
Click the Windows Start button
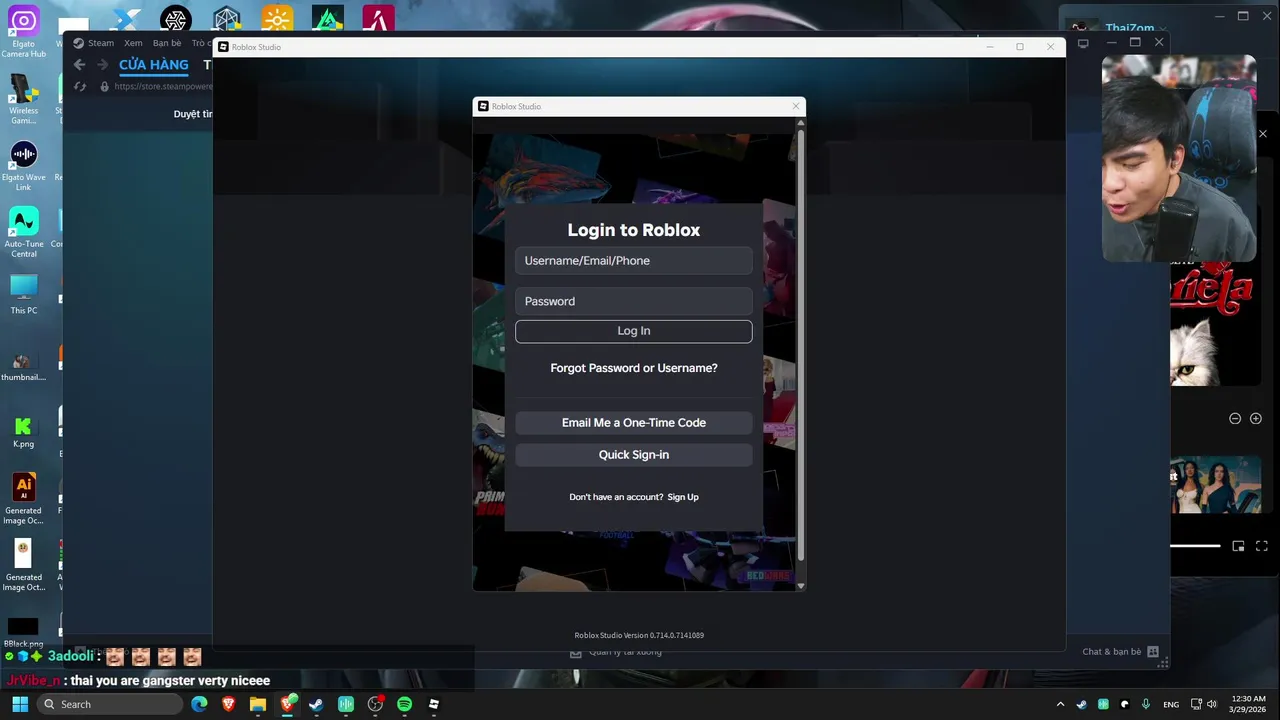click(x=19, y=704)
